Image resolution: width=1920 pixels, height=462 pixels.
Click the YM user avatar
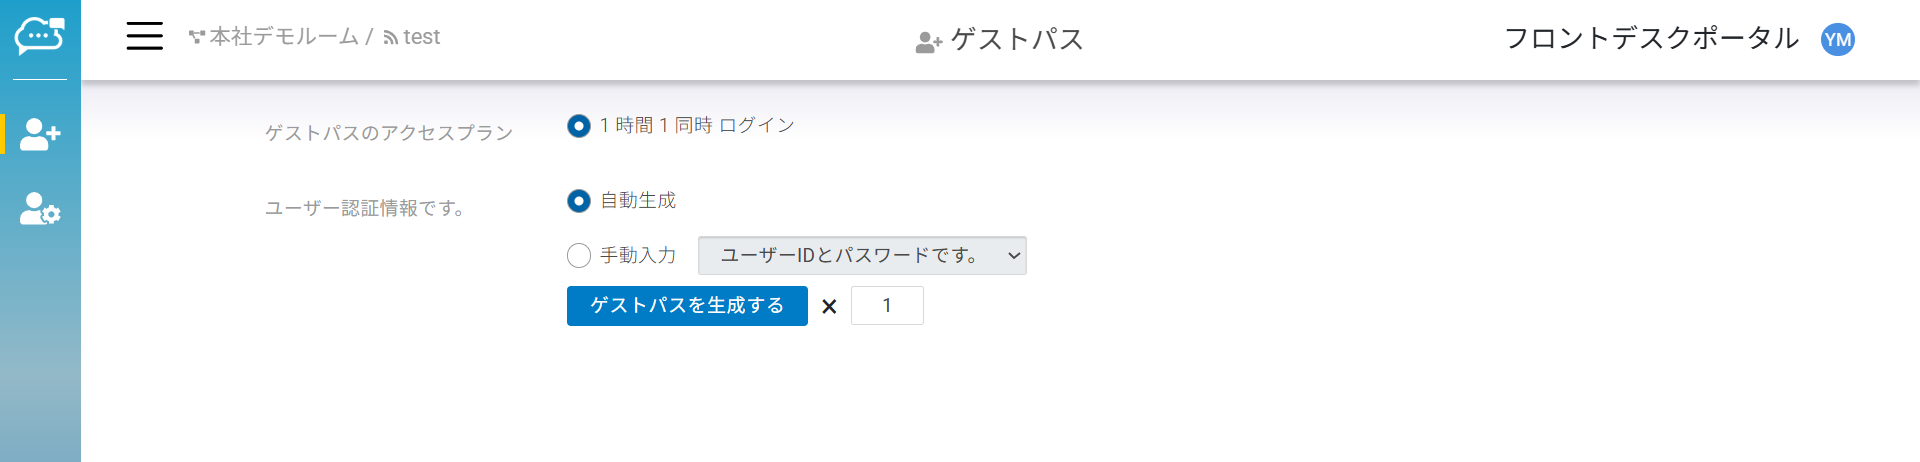[1837, 39]
